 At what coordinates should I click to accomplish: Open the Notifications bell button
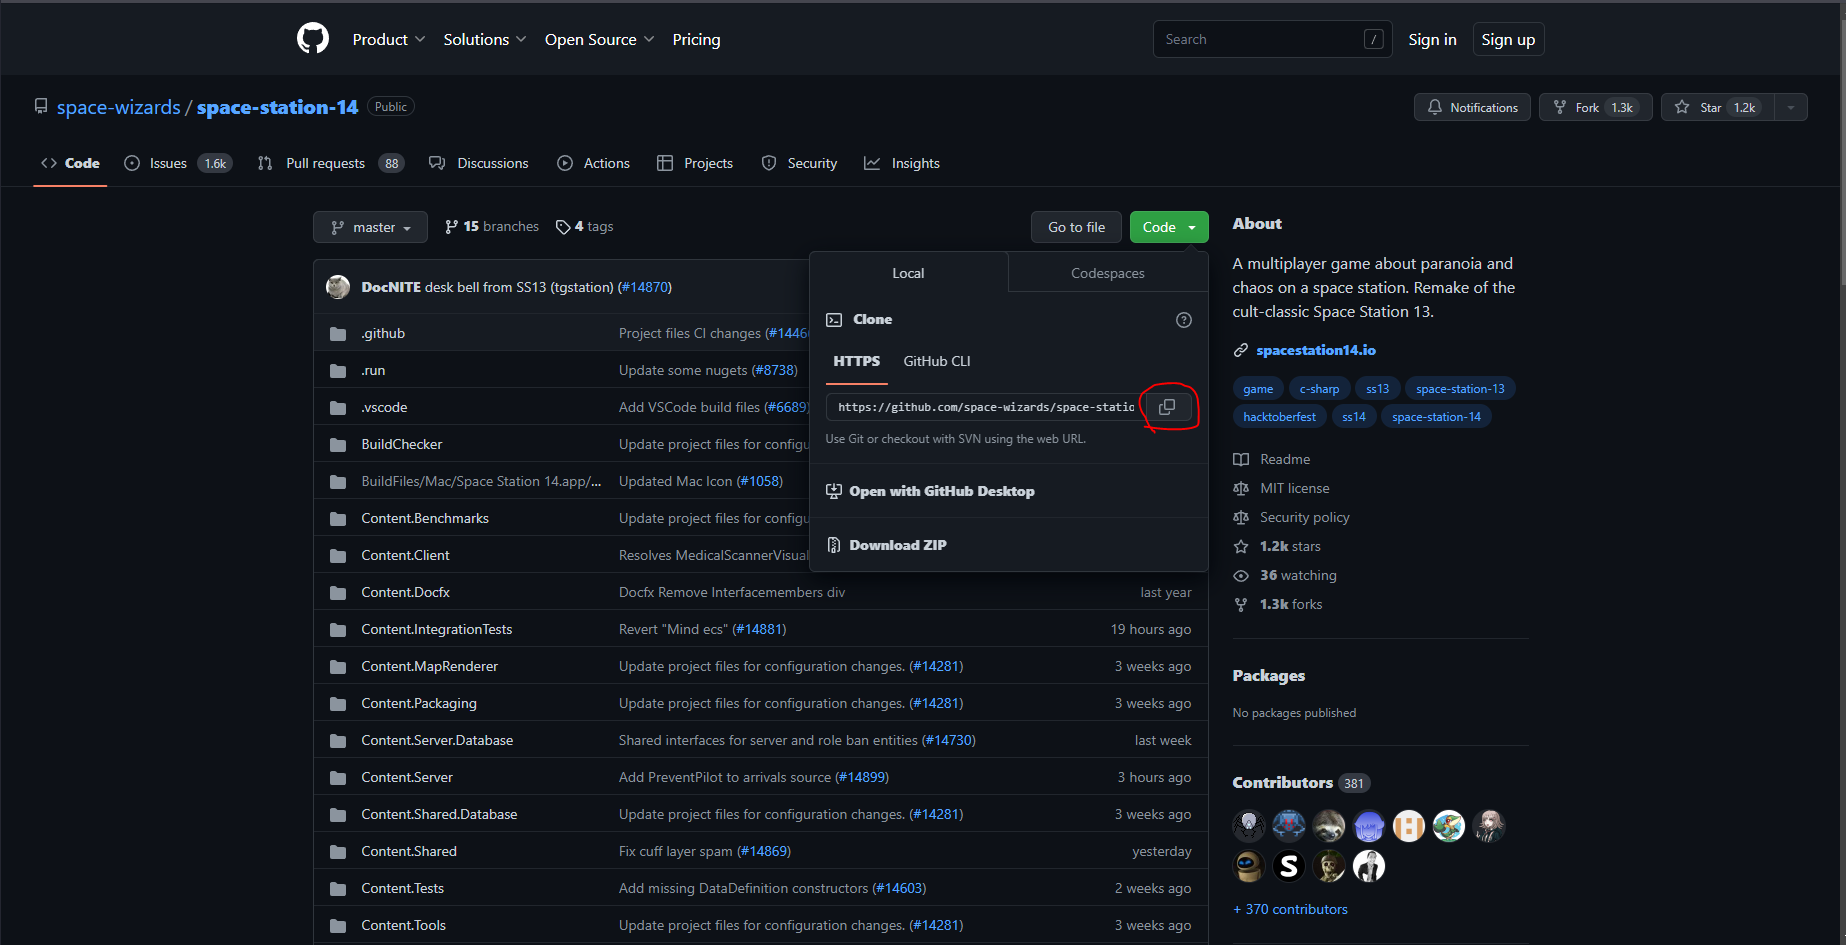(1471, 107)
